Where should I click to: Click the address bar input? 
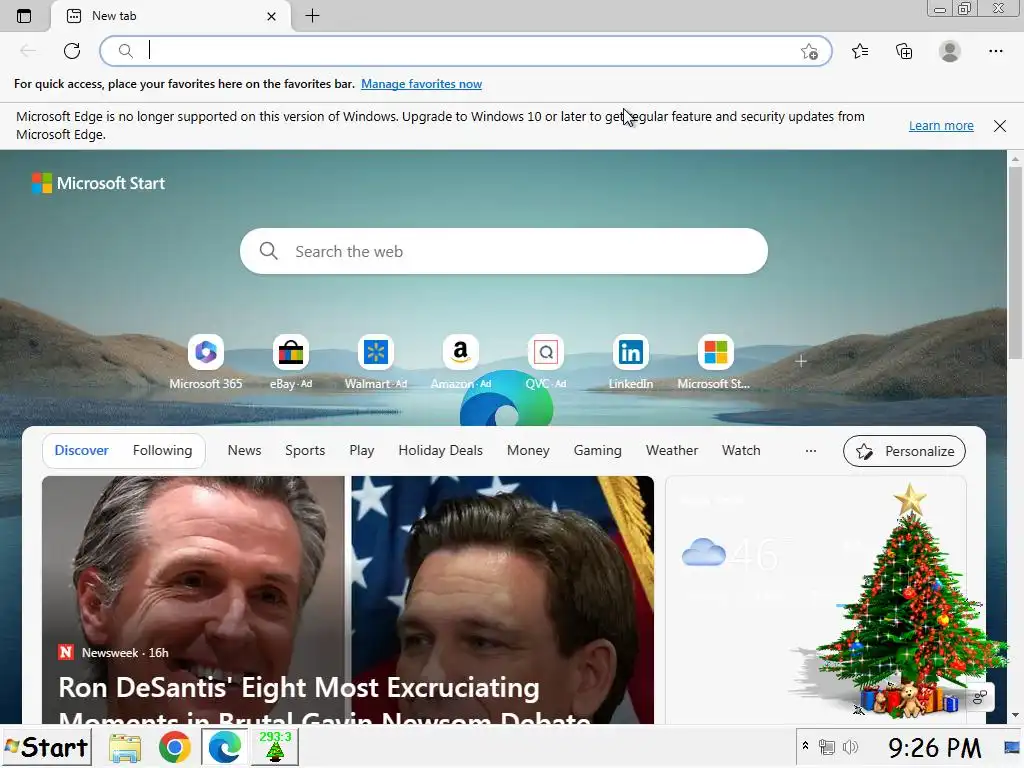[465, 51]
